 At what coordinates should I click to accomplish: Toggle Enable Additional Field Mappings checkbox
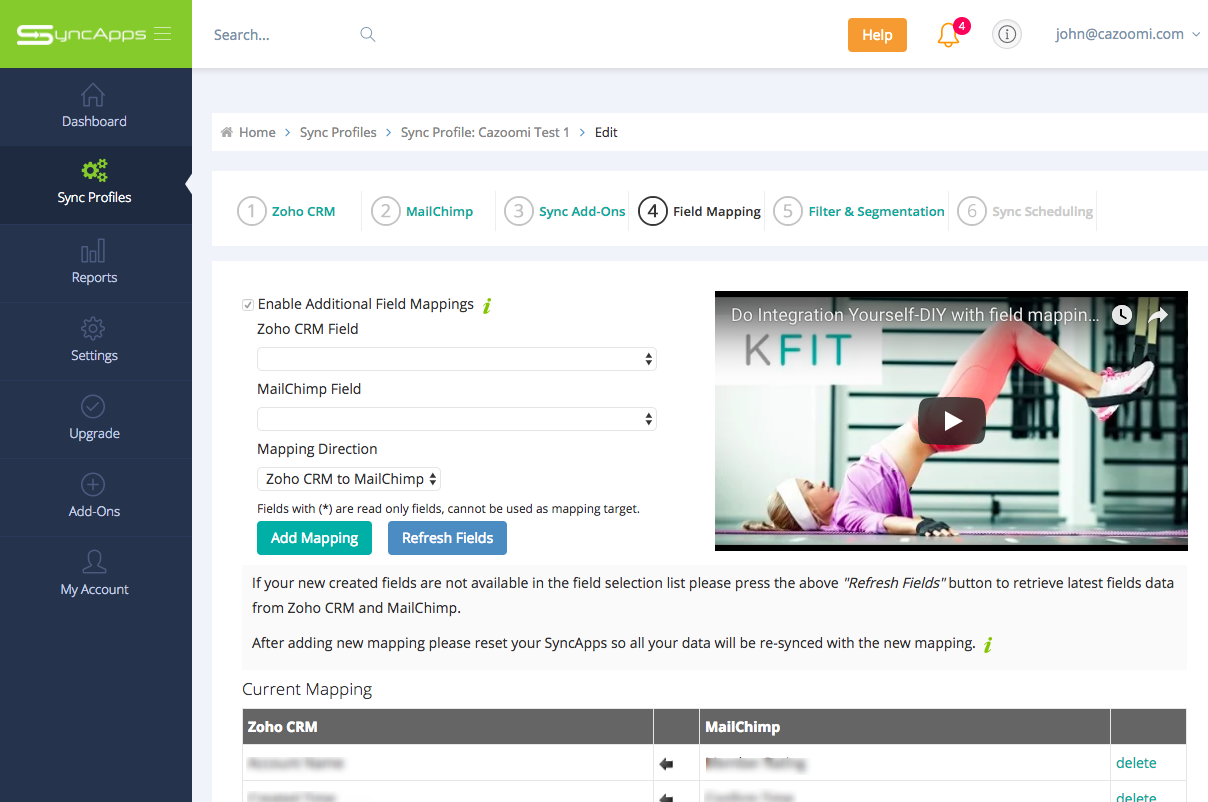pos(247,304)
